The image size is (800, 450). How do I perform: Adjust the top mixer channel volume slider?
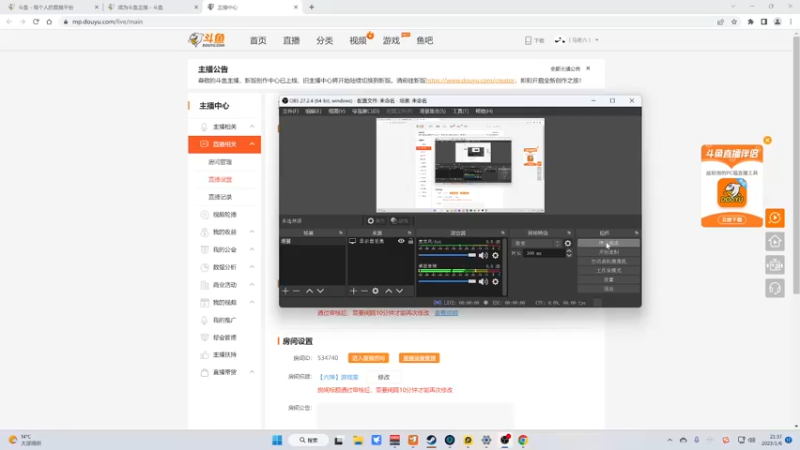point(447,255)
